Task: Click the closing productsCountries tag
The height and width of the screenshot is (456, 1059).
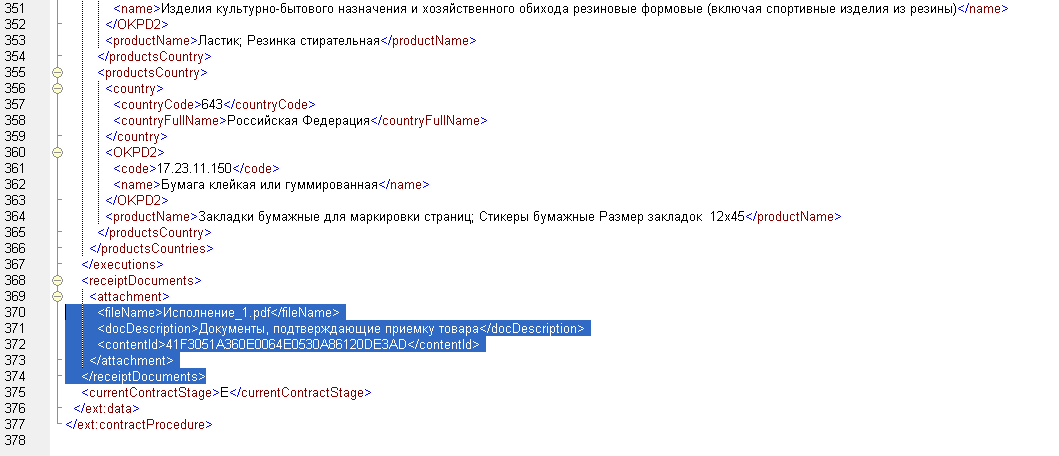Action: pyautogui.click(x=152, y=249)
